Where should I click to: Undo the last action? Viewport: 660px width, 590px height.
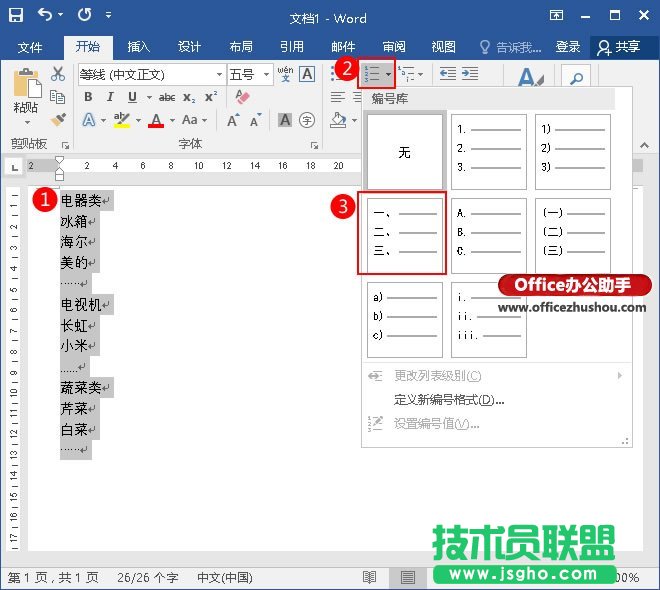45,14
